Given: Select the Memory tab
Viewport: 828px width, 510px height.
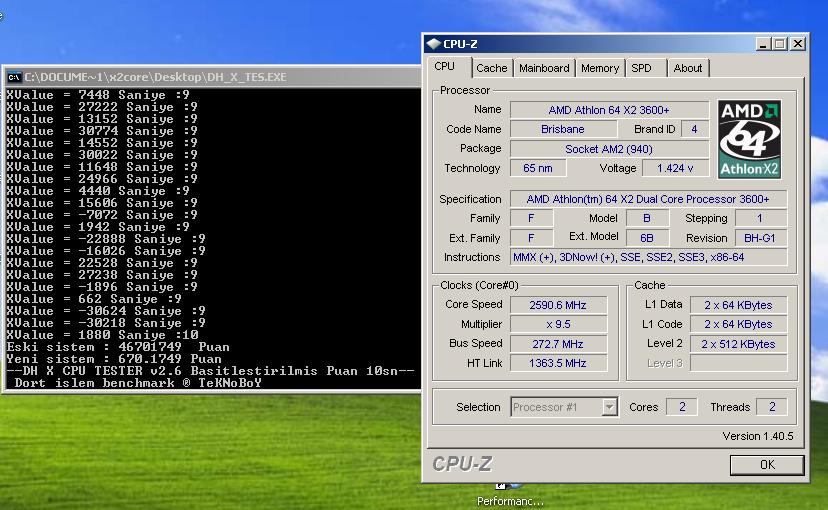Looking at the screenshot, I should click(600, 68).
